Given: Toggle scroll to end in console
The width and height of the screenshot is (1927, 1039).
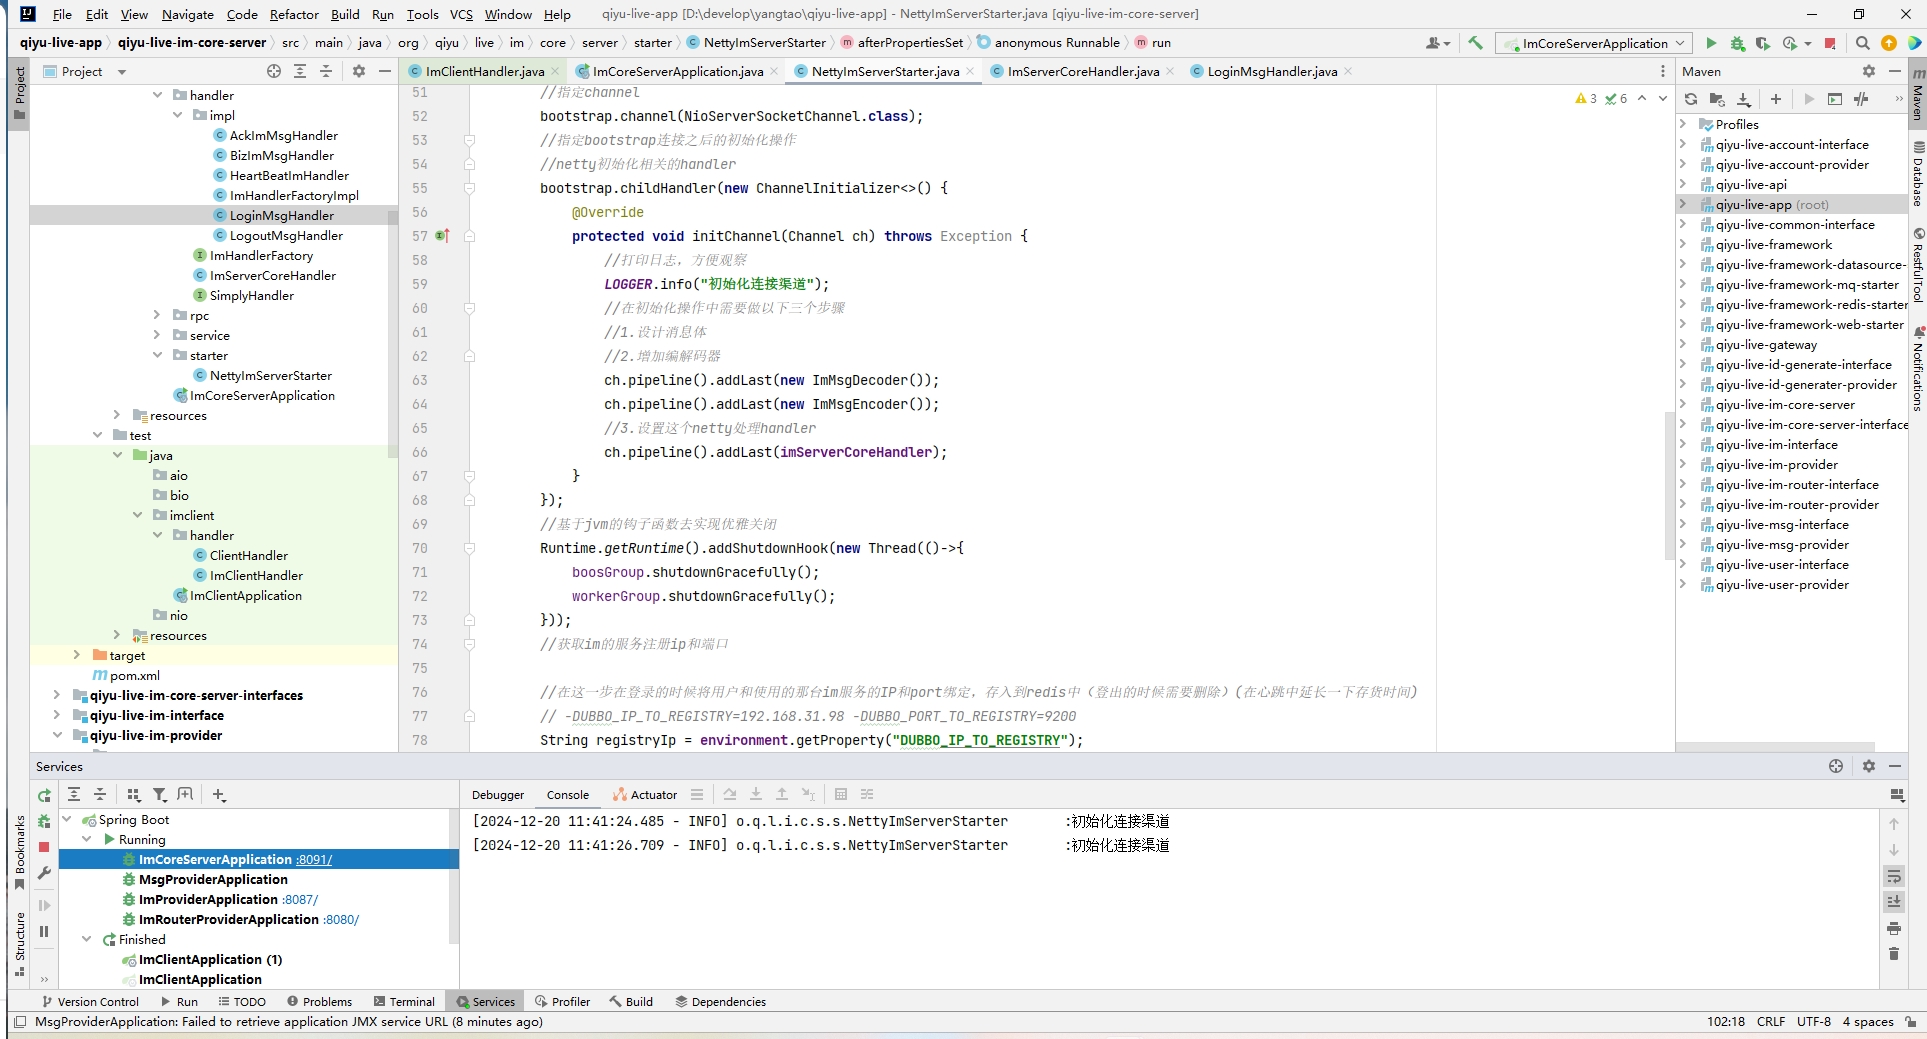Looking at the screenshot, I should 1893,902.
